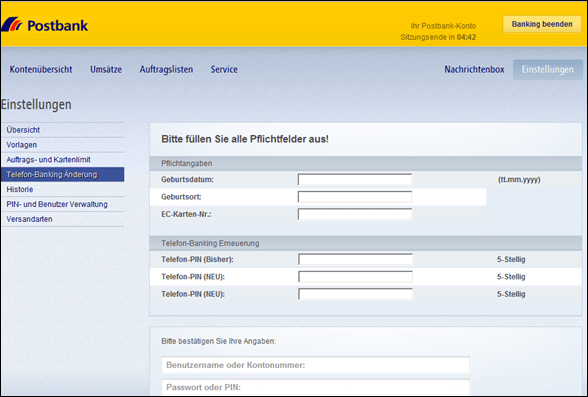Click the Sitzungsende in 04:42 timer text
The height and width of the screenshot is (397, 588).
(x=438, y=37)
